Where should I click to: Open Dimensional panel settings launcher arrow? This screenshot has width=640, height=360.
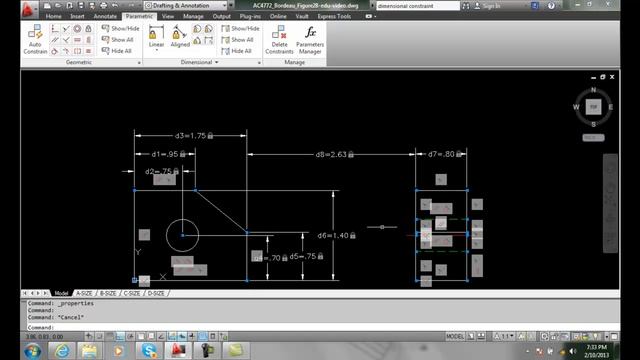click(x=259, y=62)
